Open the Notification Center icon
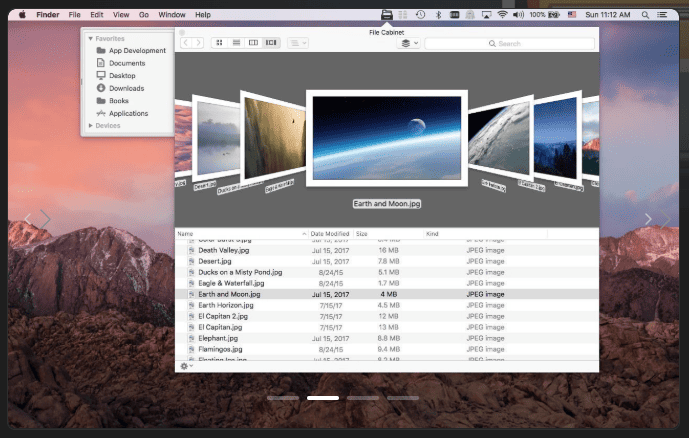The width and height of the screenshot is (689, 438). point(662,14)
